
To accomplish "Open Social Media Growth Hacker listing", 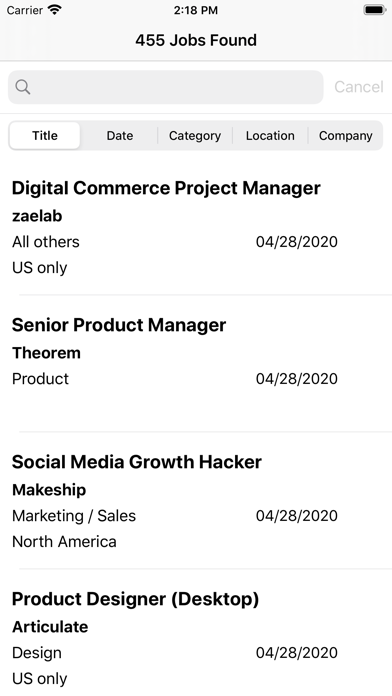I will click(196, 500).
